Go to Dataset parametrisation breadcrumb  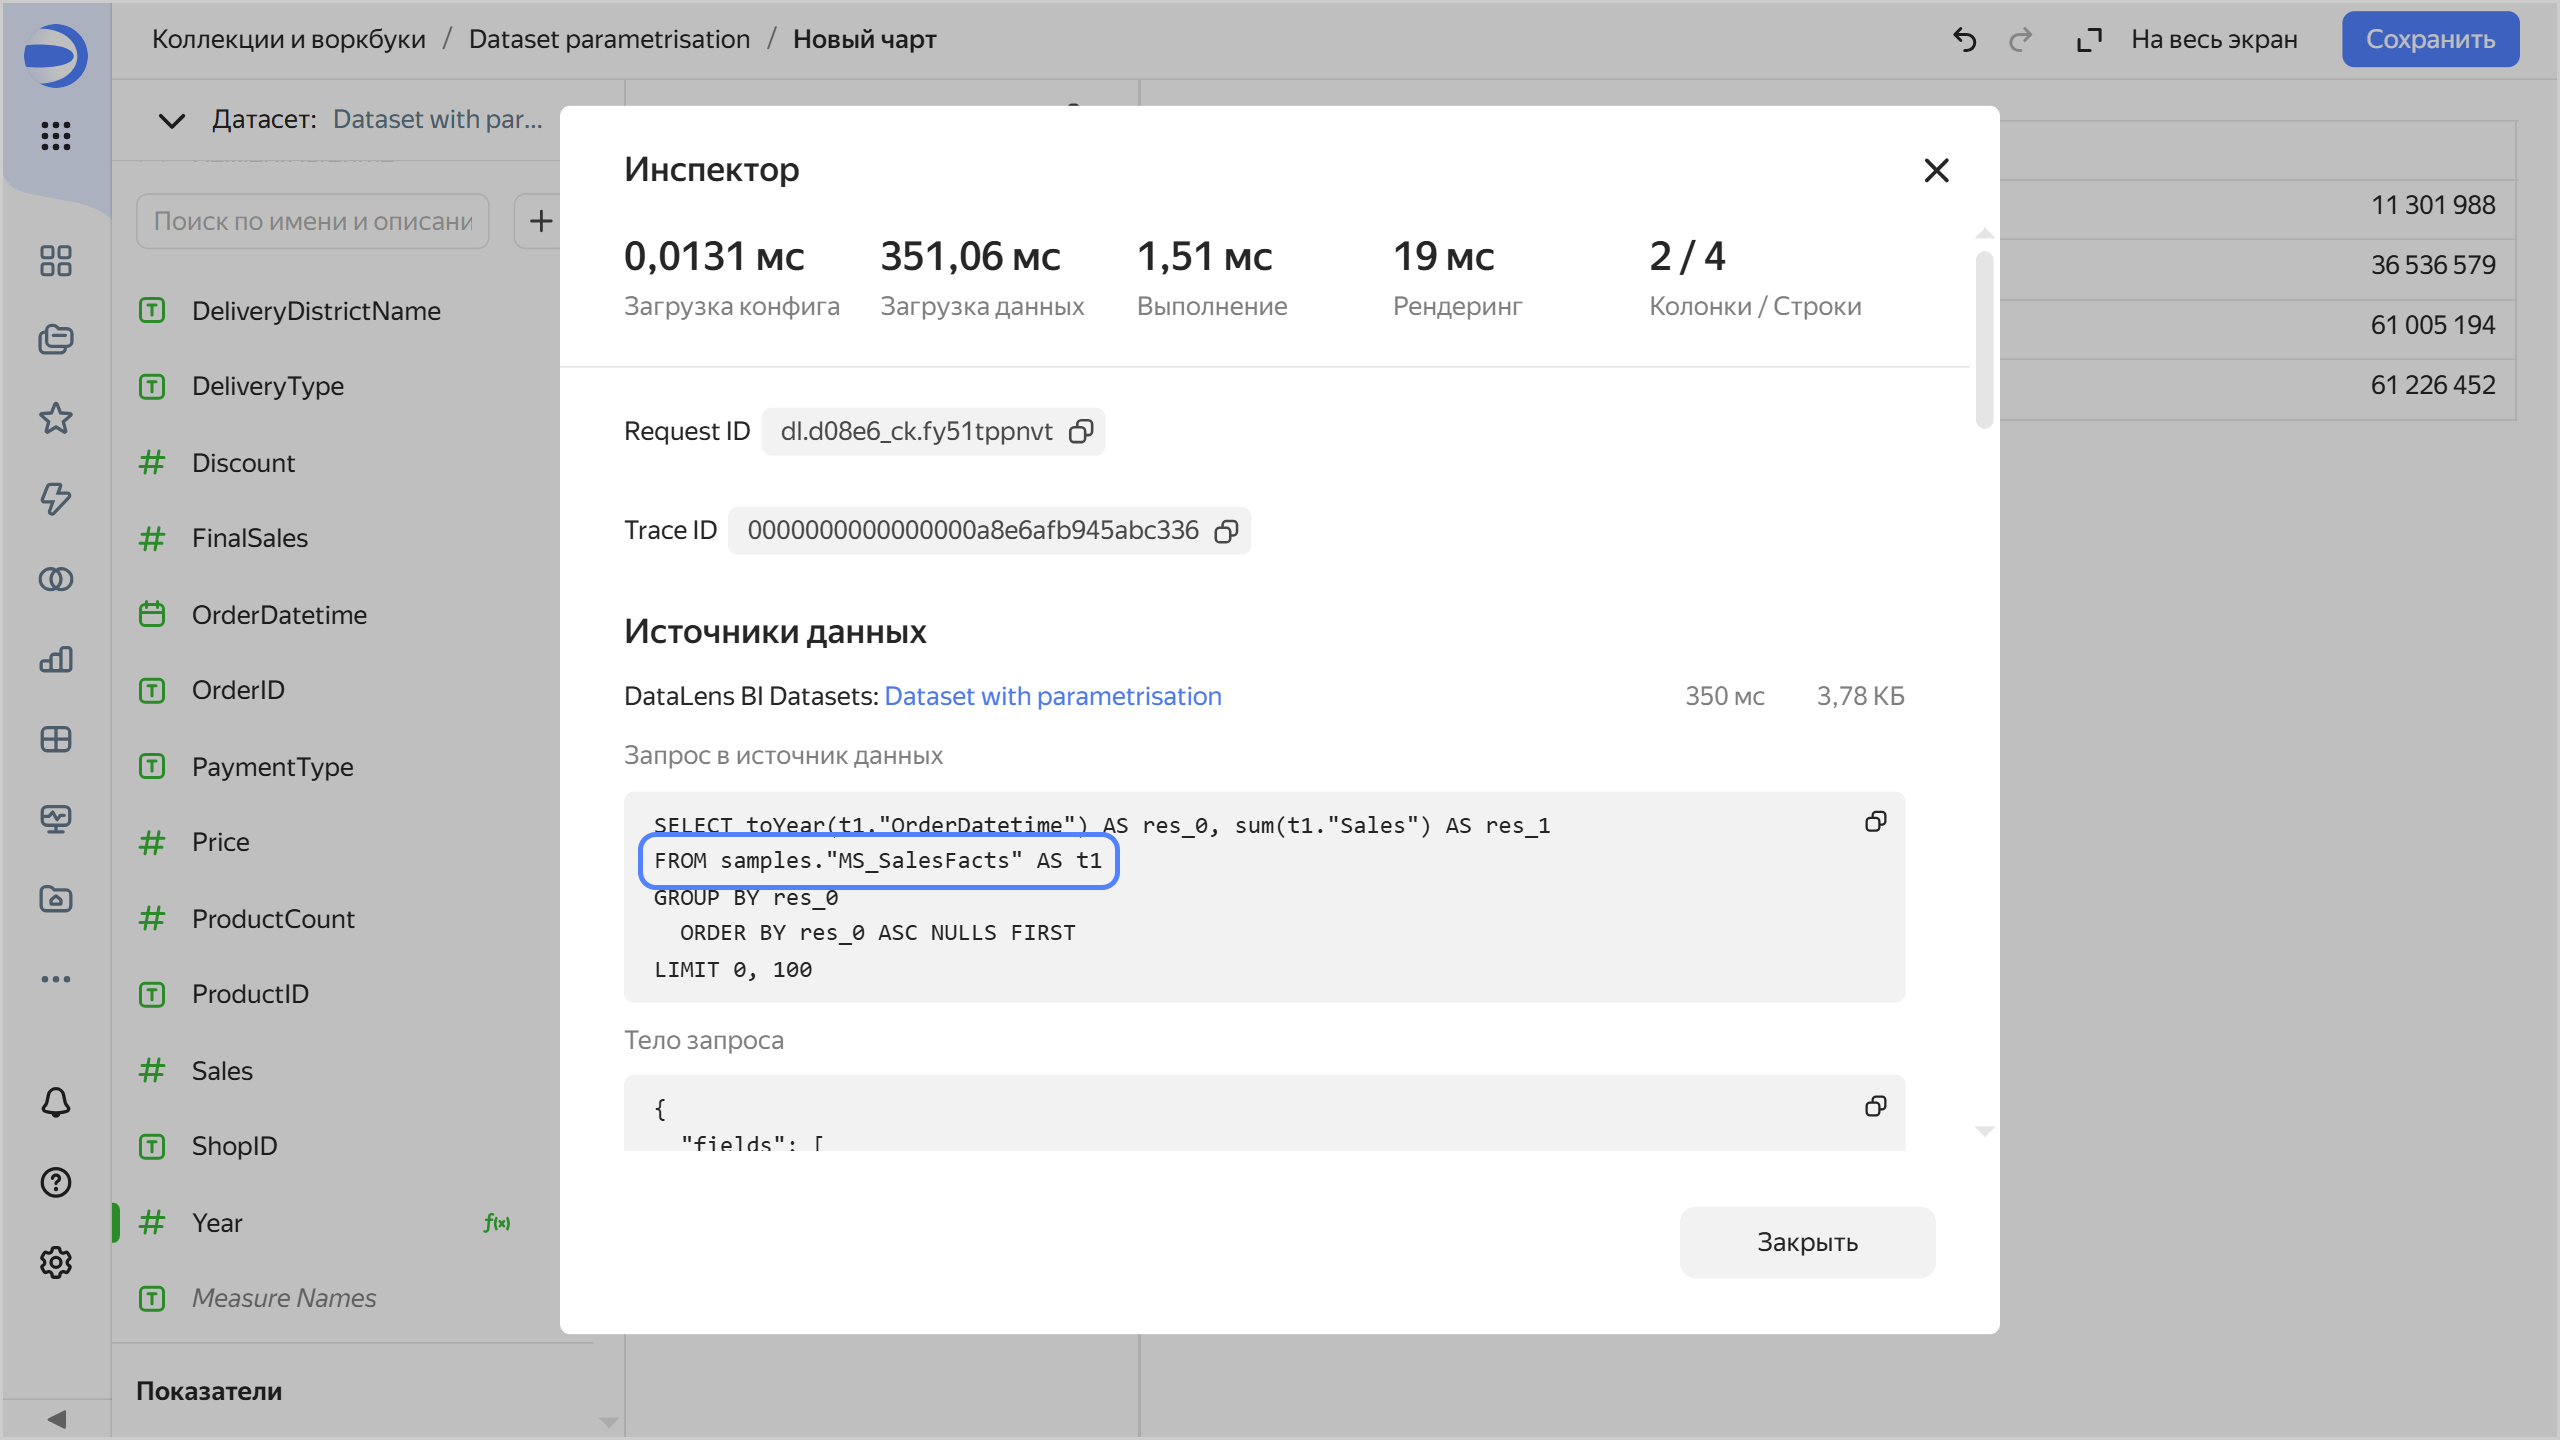(609, 40)
